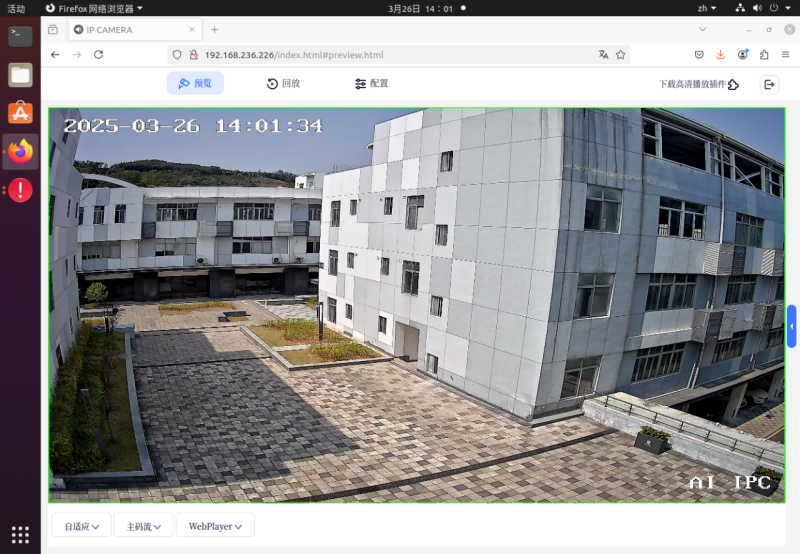This screenshot has width=800, height=554.
Task: Click the network status icon
Action: coord(740,8)
